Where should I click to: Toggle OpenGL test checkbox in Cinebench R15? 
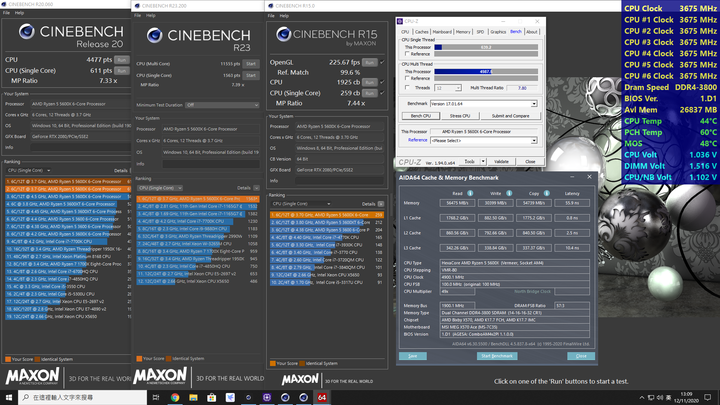pyautogui.click(x=382, y=62)
